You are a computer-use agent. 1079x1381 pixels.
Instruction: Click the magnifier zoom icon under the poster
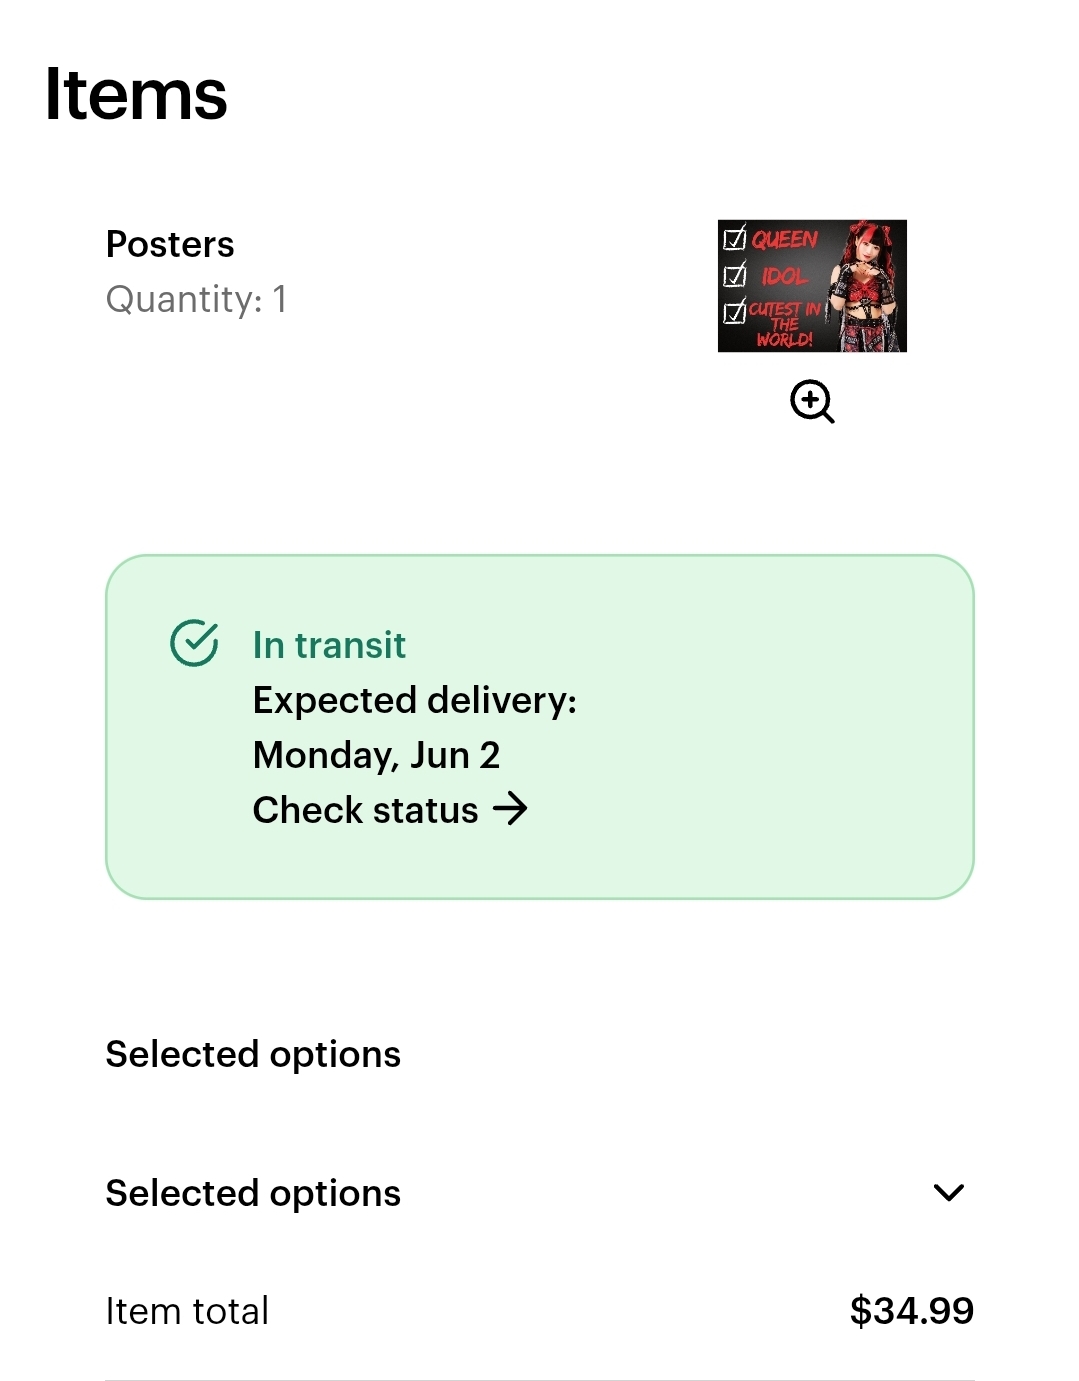click(x=812, y=402)
